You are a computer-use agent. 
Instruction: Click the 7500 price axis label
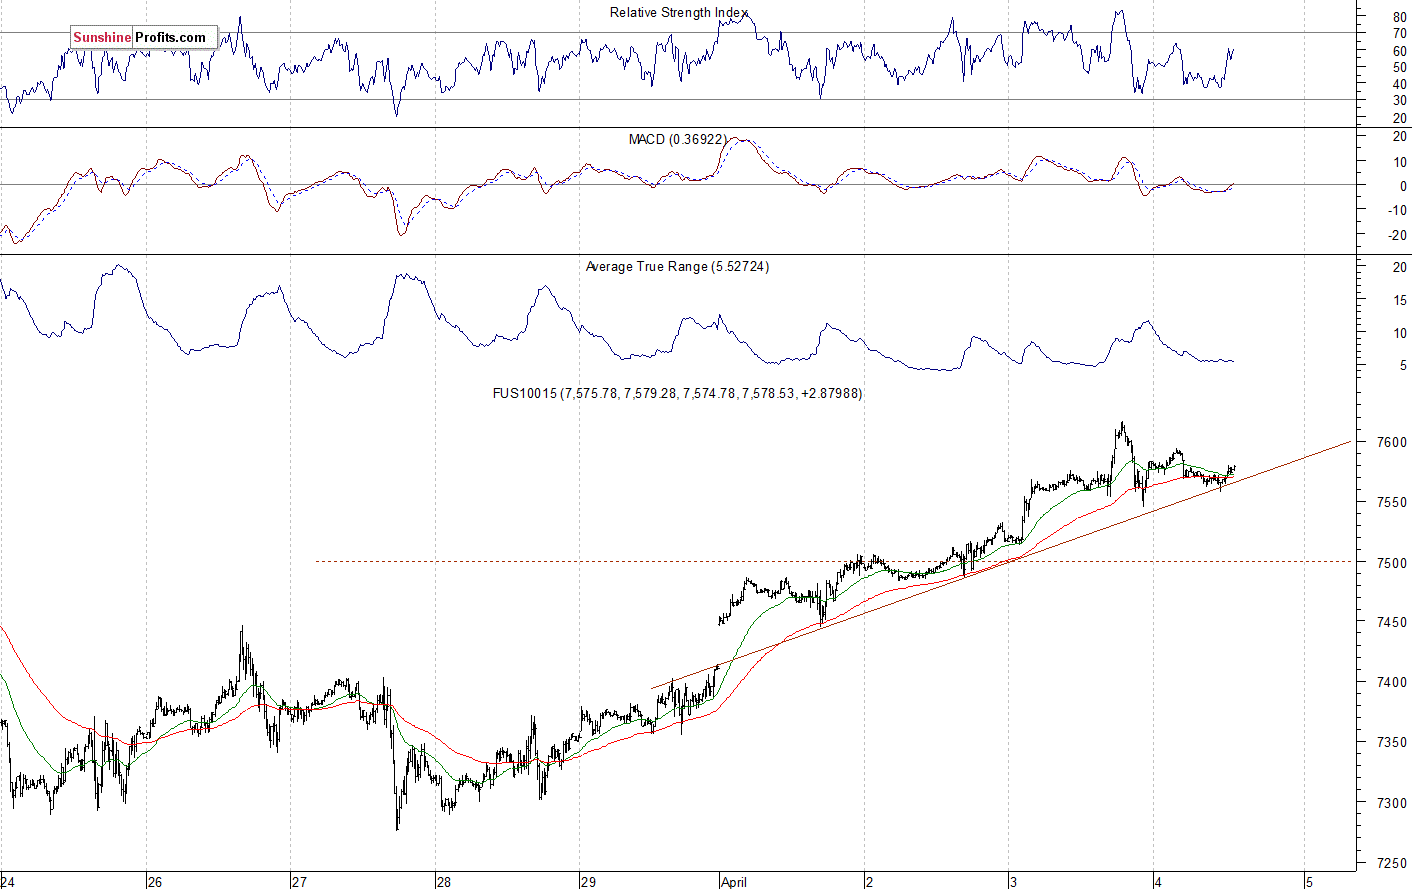pos(1392,562)
